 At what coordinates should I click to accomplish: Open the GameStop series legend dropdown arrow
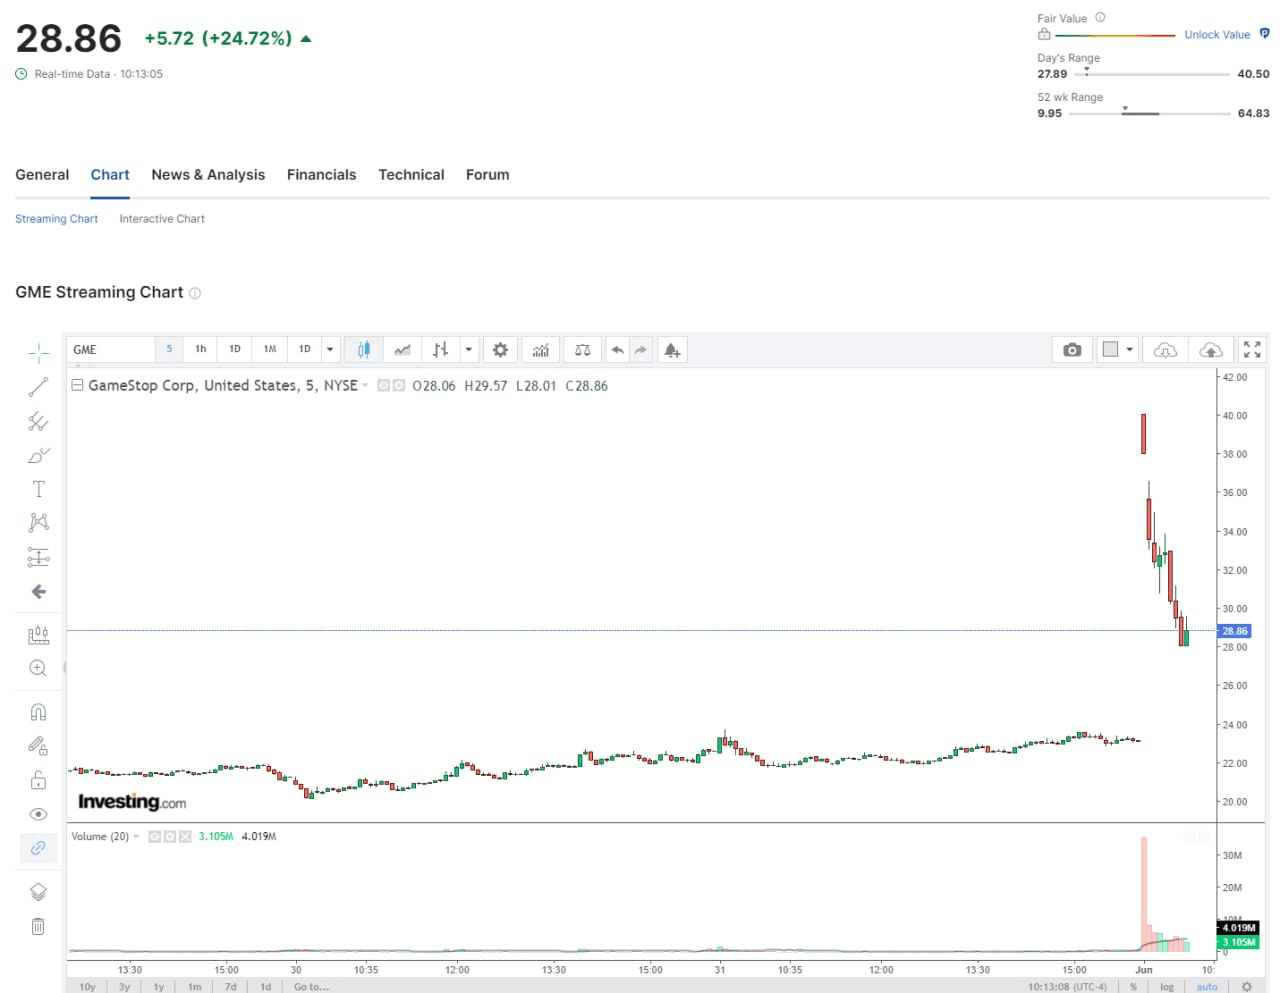(x=365, y=386)
